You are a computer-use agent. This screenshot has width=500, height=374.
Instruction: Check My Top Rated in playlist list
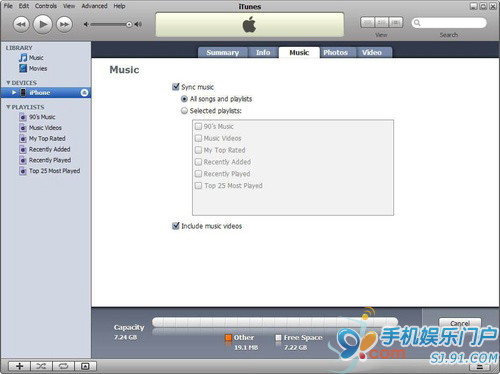[x=198, y=150]
